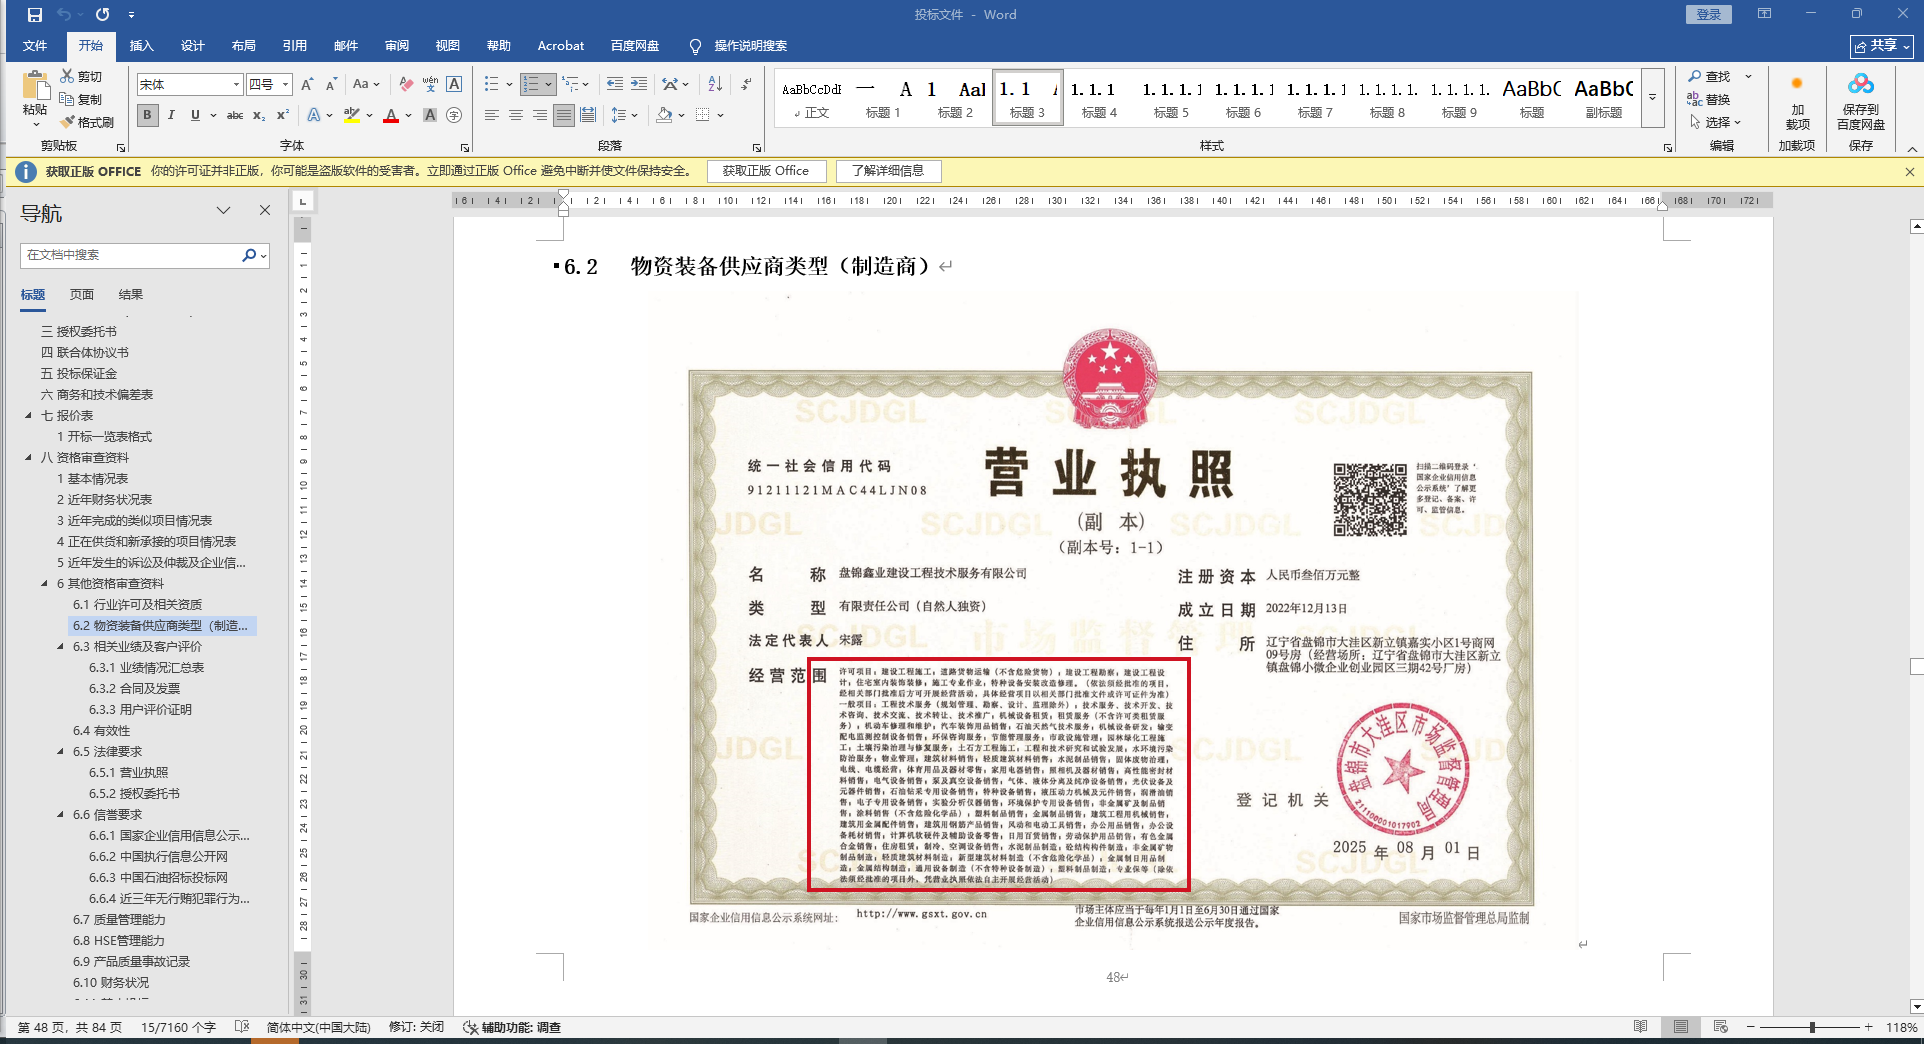The height and width of the screenshot is (1044, 1924).
Task: Switch to the 插入 (Insert) ribbon tab
Action: 142,46
